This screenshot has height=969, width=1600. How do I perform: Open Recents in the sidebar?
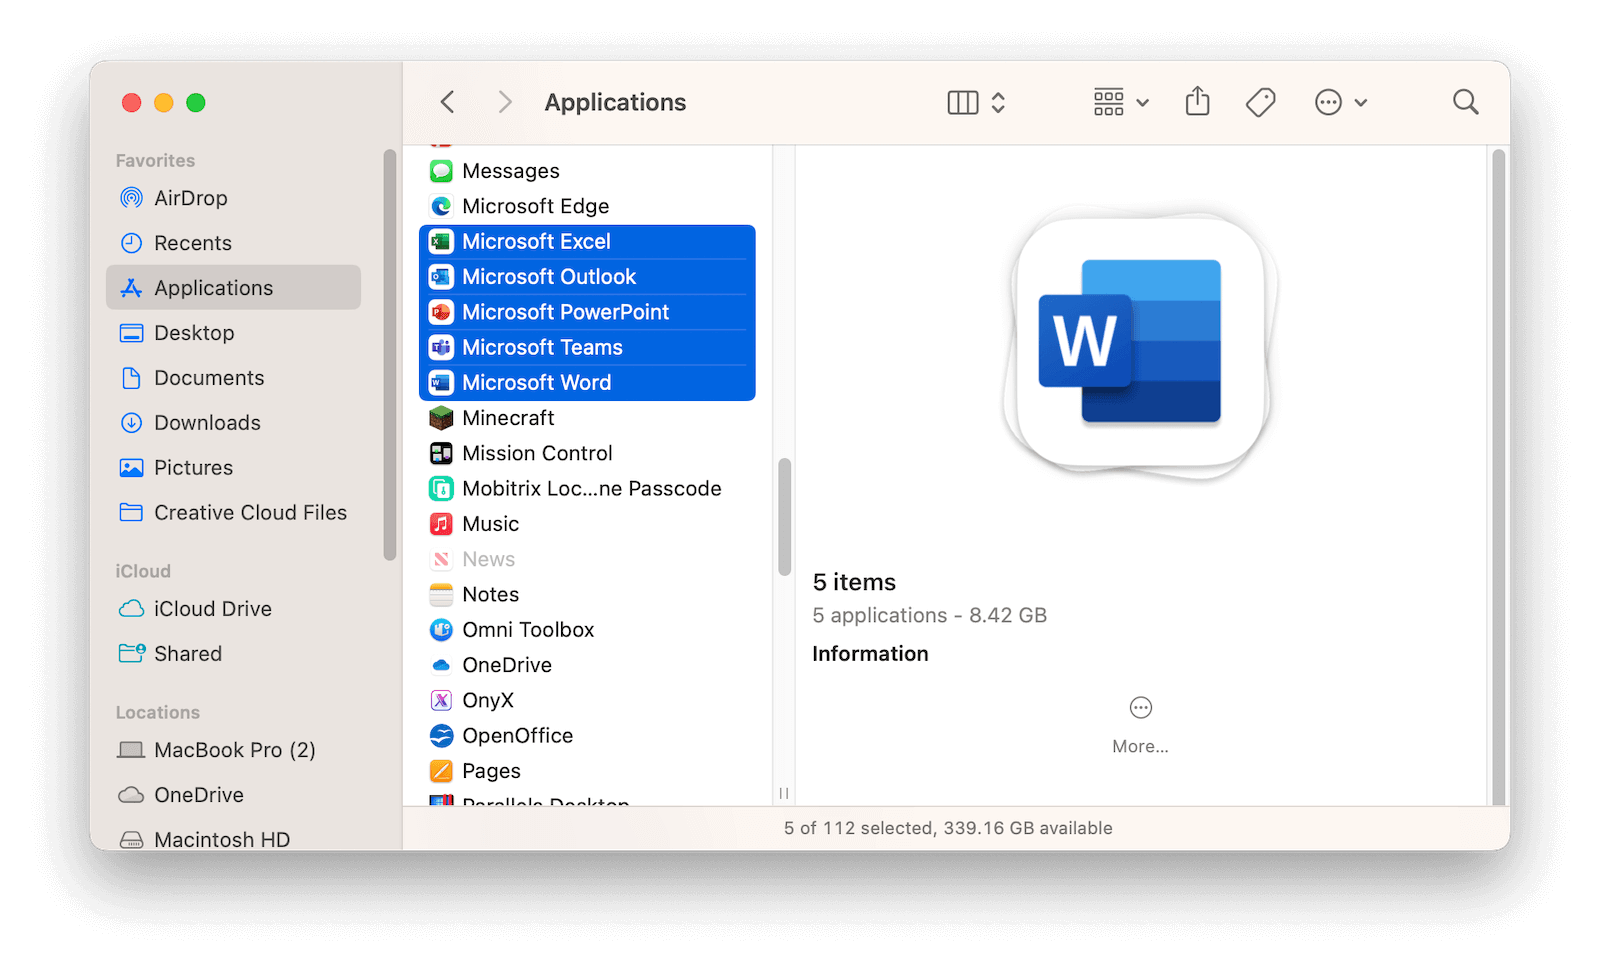coord(233,243)
